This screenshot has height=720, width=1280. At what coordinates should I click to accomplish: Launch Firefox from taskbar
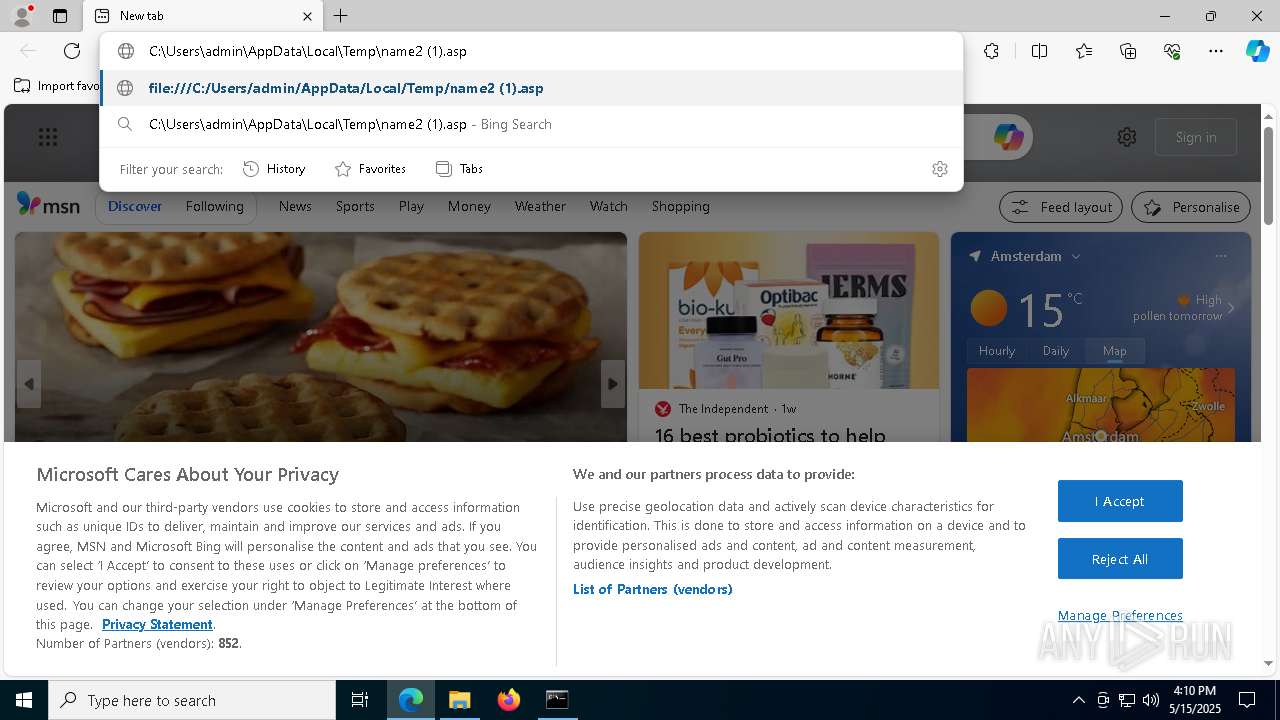click(509, 700)
